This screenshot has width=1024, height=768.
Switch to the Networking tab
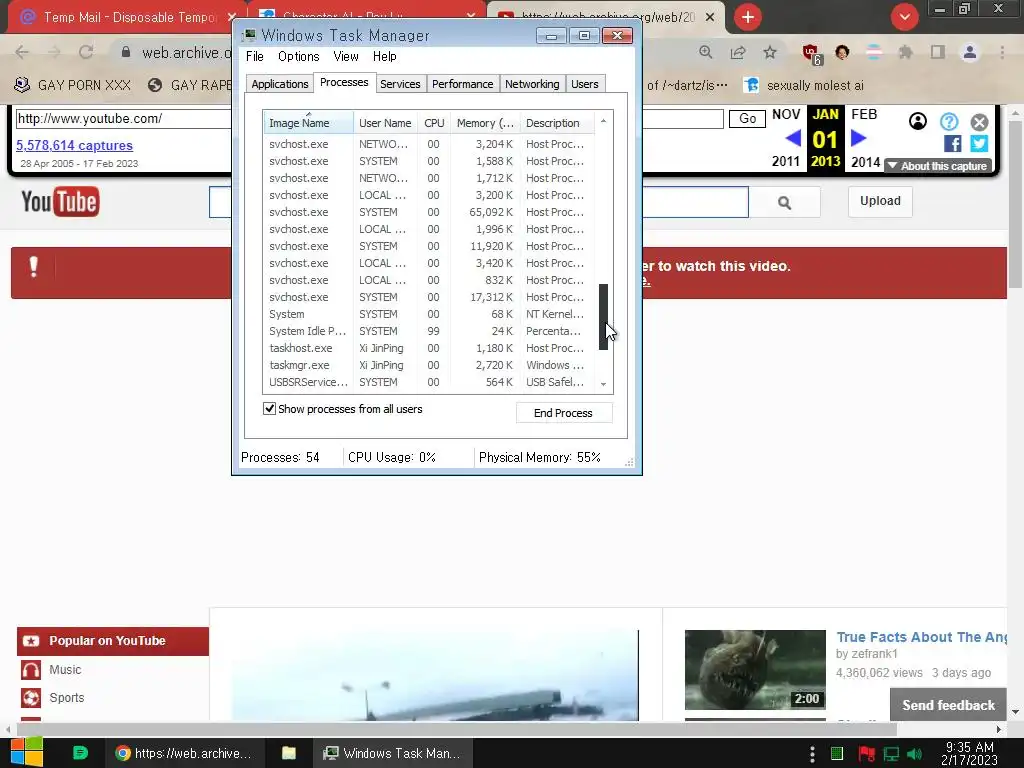pos(532,84)
